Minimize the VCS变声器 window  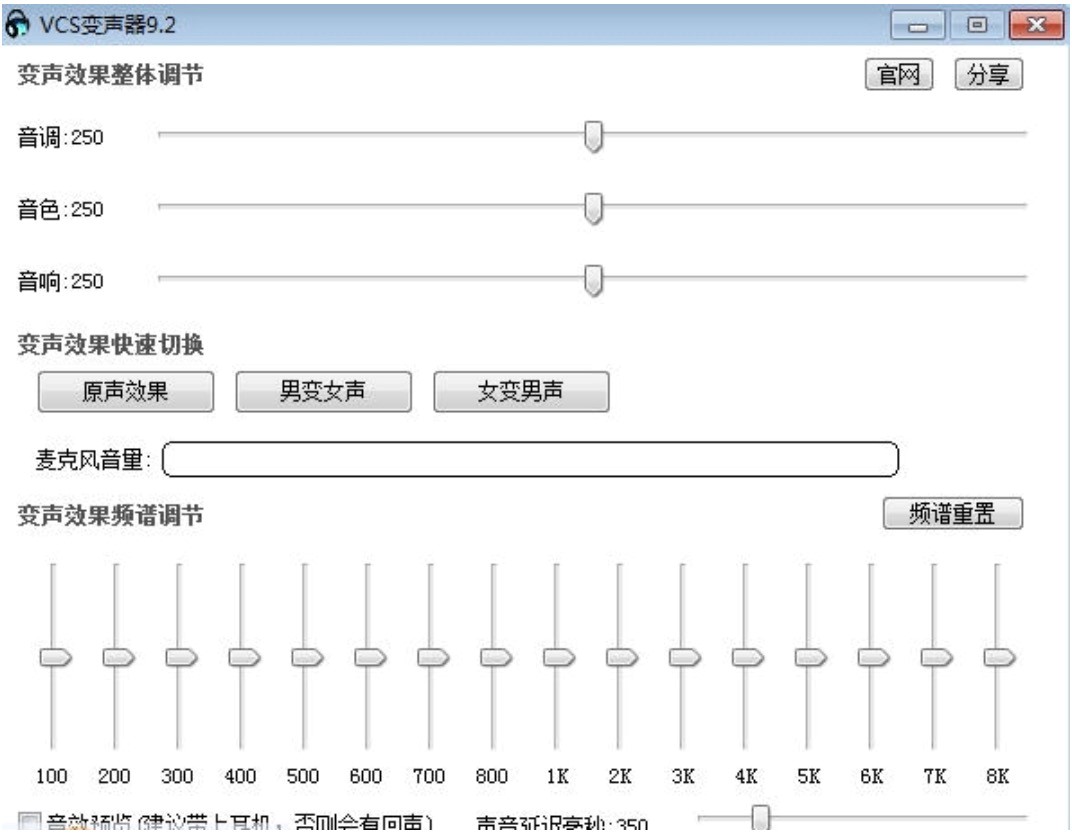tap(917, 26)
